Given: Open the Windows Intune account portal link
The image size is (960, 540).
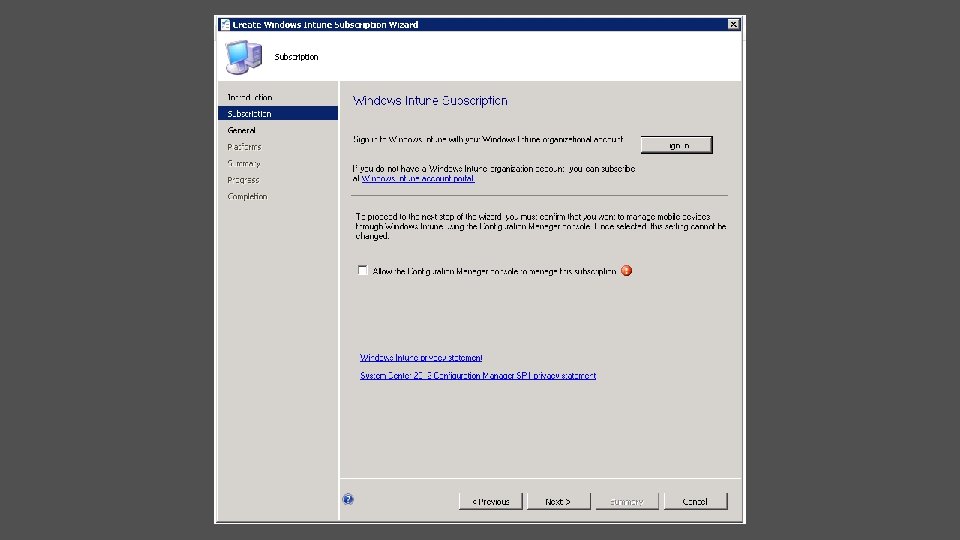Looking at the screenshot, I should (x=418, y=179).
